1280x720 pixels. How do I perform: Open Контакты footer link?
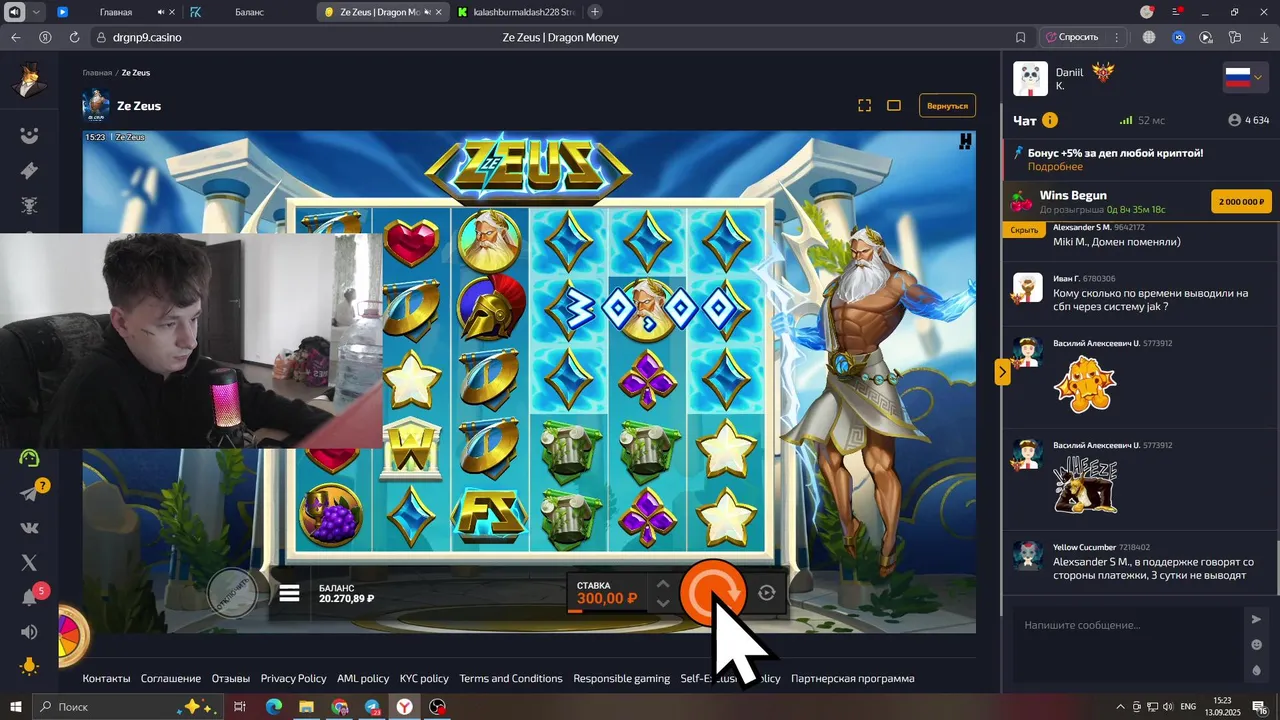[106, 678]
